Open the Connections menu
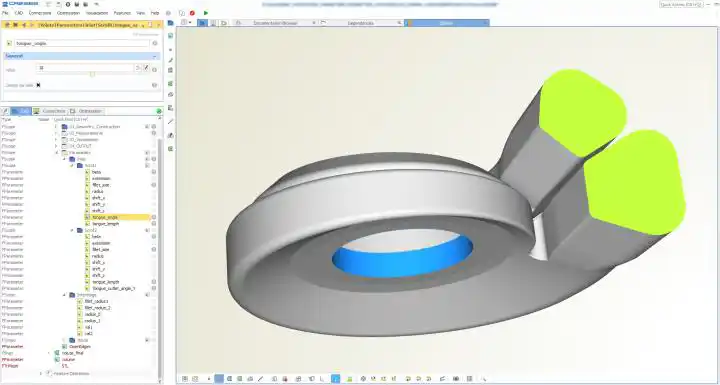Viewport: 720px width, 385px height. [40, 13]
